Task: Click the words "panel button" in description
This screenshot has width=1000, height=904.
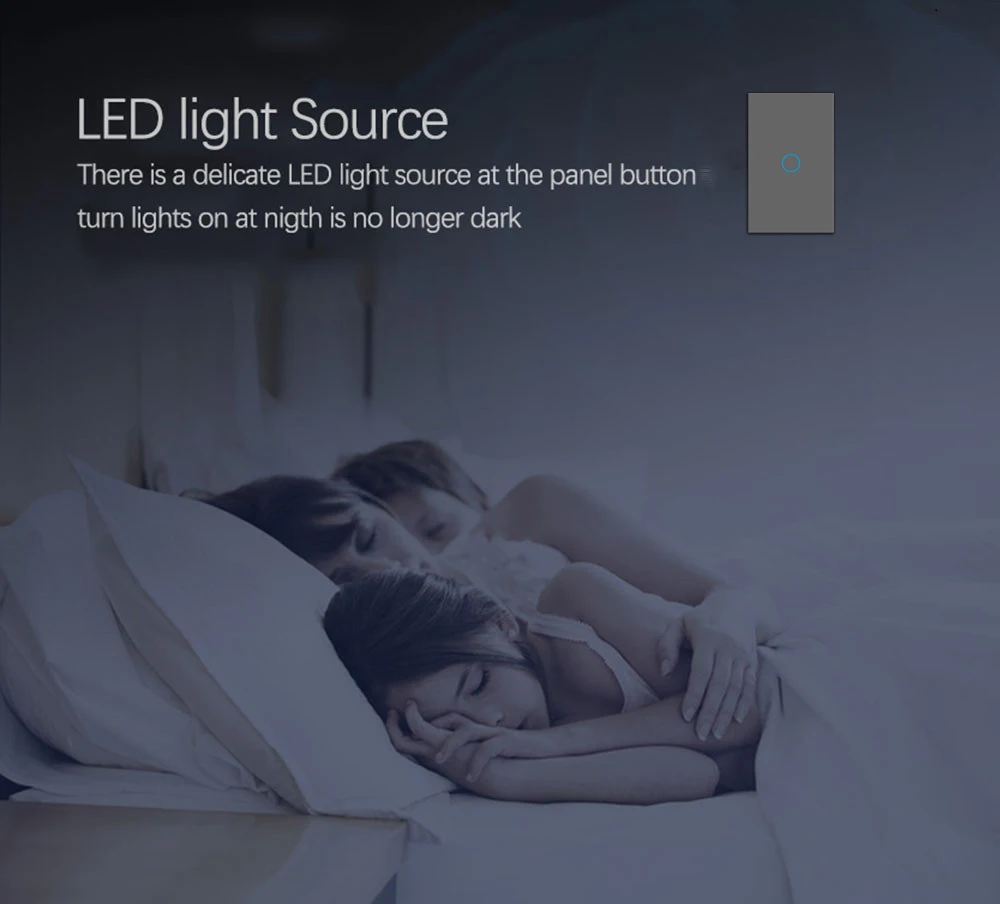Action: point(622,175)
